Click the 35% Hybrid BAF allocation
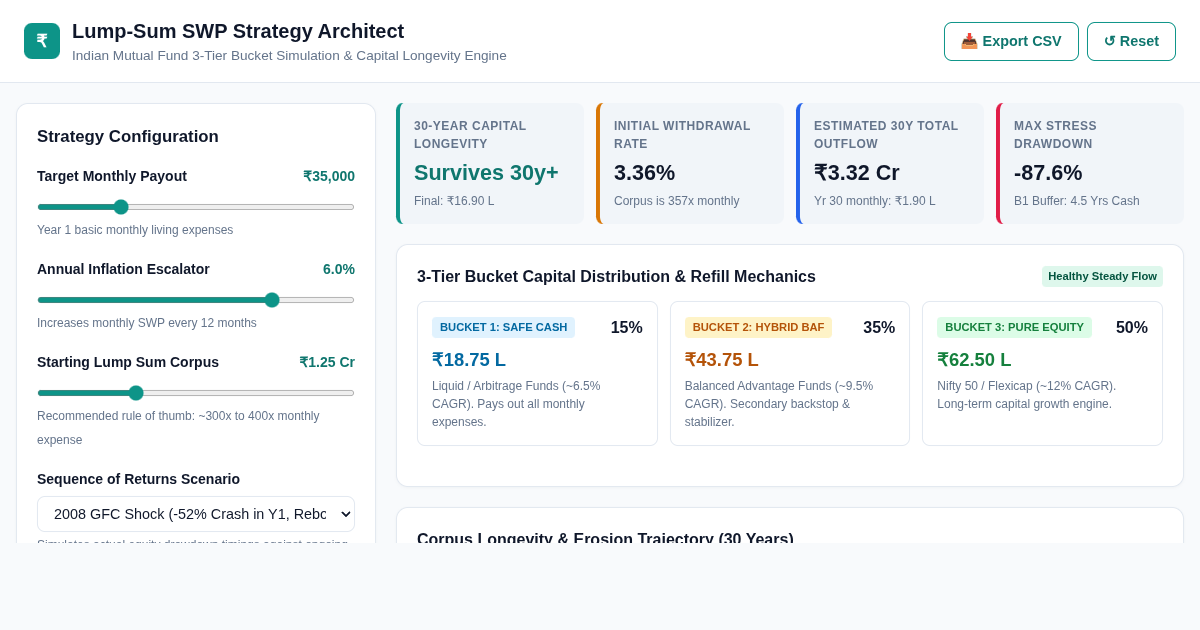 879,328
